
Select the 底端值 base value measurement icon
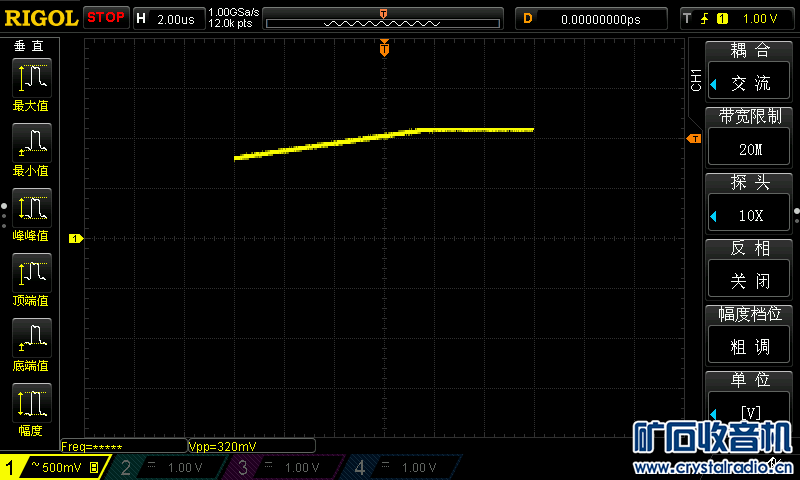pyautogui.click(x=32, y=338)
